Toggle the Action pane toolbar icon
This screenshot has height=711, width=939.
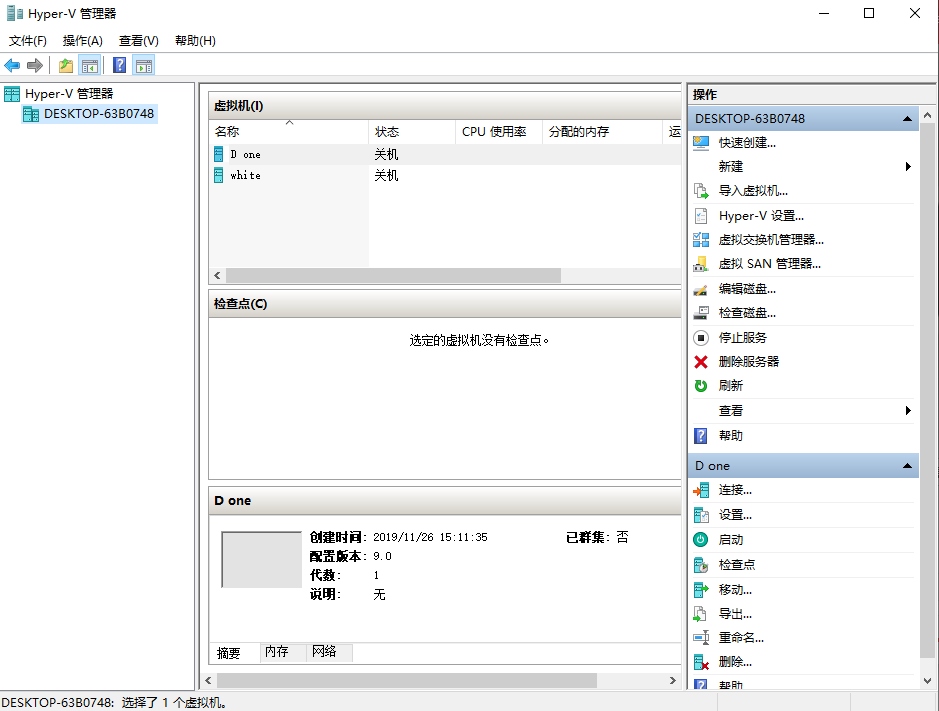[x=144, y=65]
